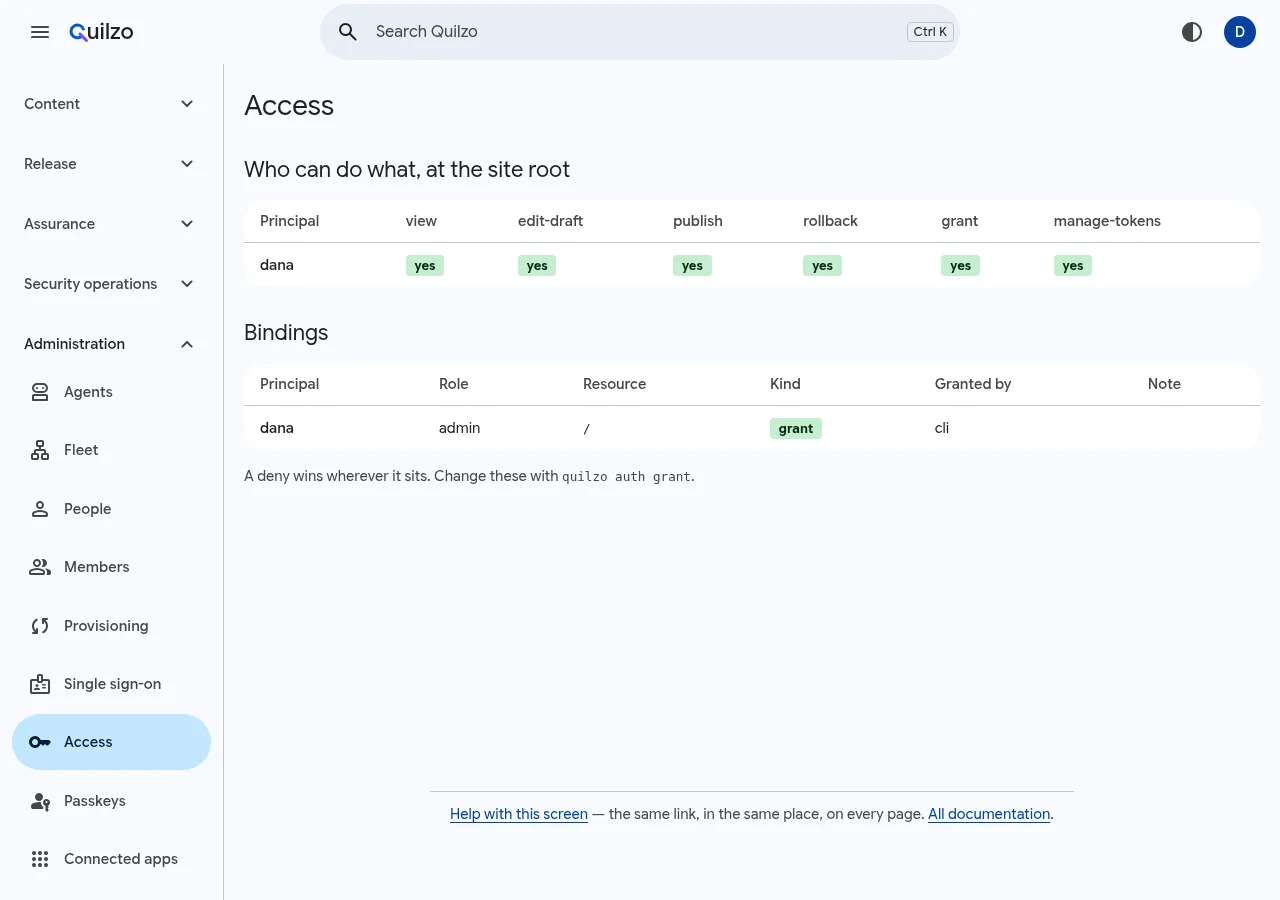The width and height of the screenshot is (1280, 900).
Task: Click the Fleet hierarchy icon
Action: coord(40,450)
